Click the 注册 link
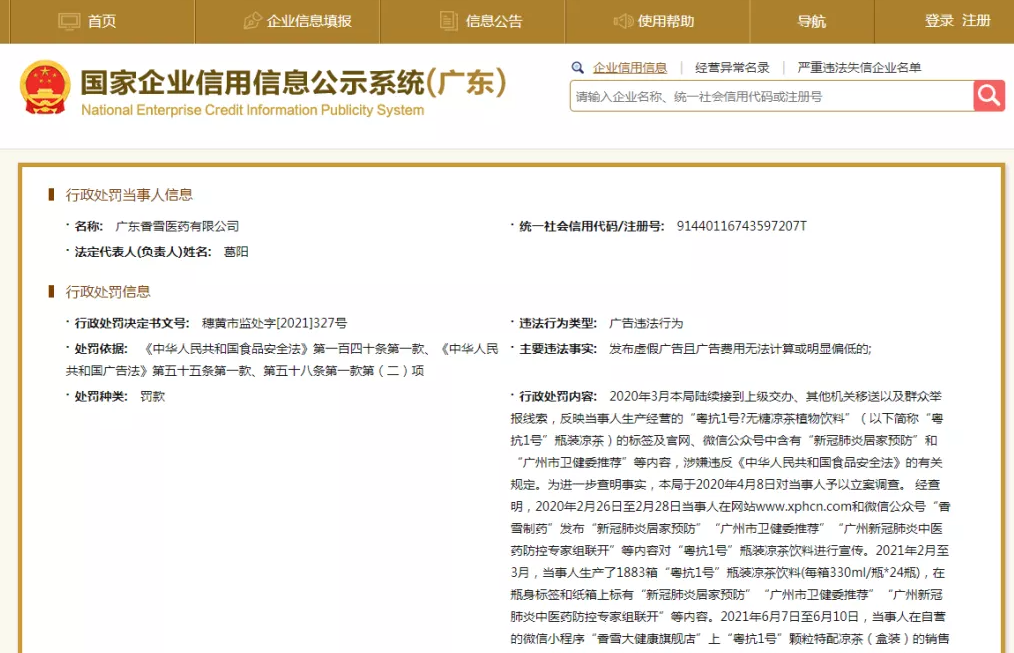The height and width of the screenshot is (653, 1014). (x=976, y=21)
